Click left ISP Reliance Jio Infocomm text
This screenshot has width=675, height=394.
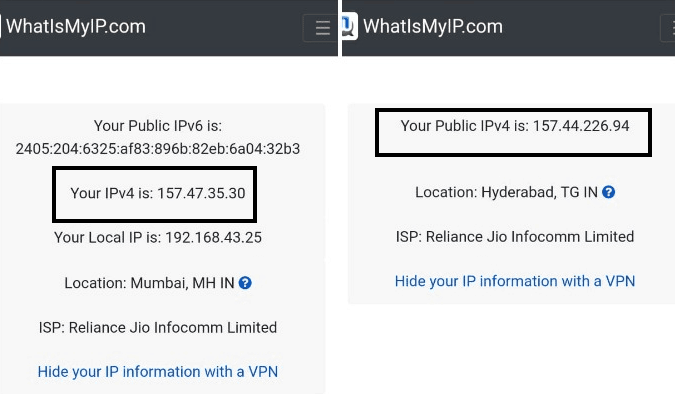(x=158, y=328)
